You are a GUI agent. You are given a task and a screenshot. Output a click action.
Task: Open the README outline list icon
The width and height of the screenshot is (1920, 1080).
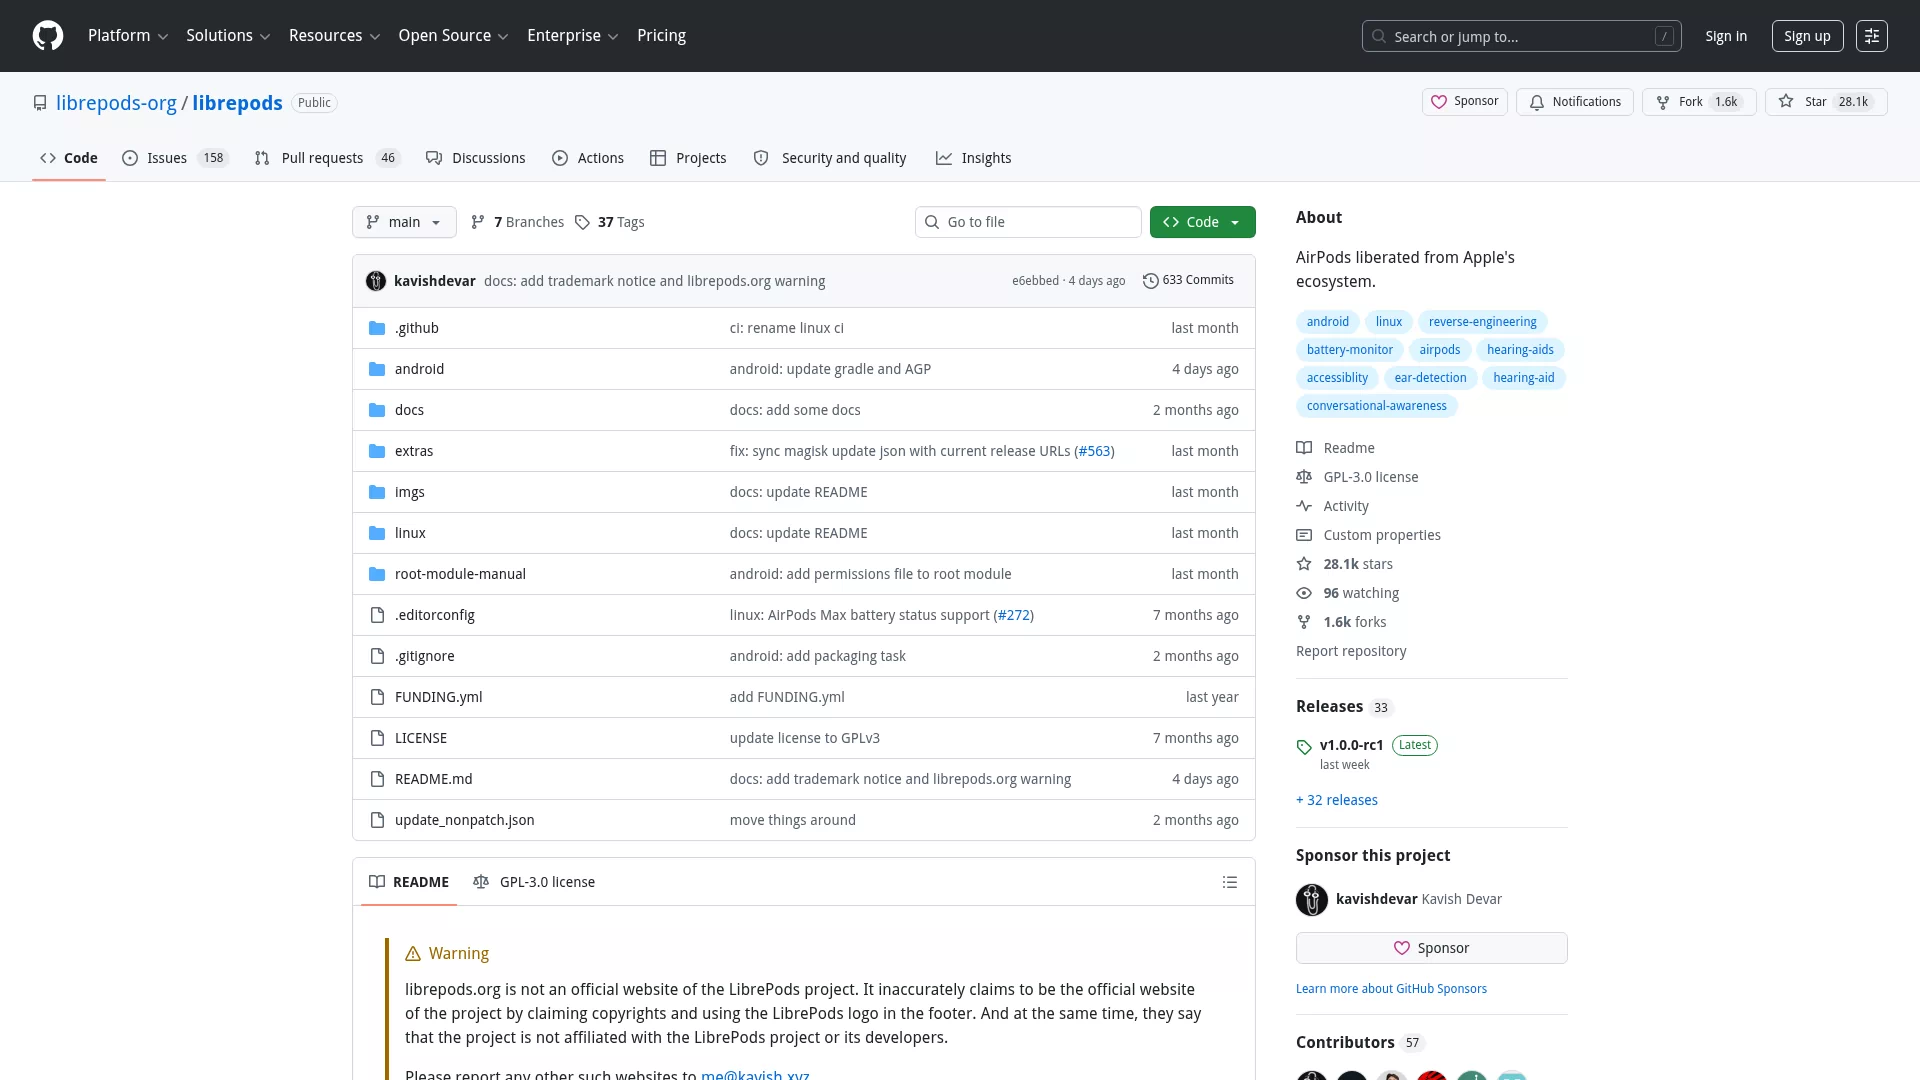[1230, 882]
